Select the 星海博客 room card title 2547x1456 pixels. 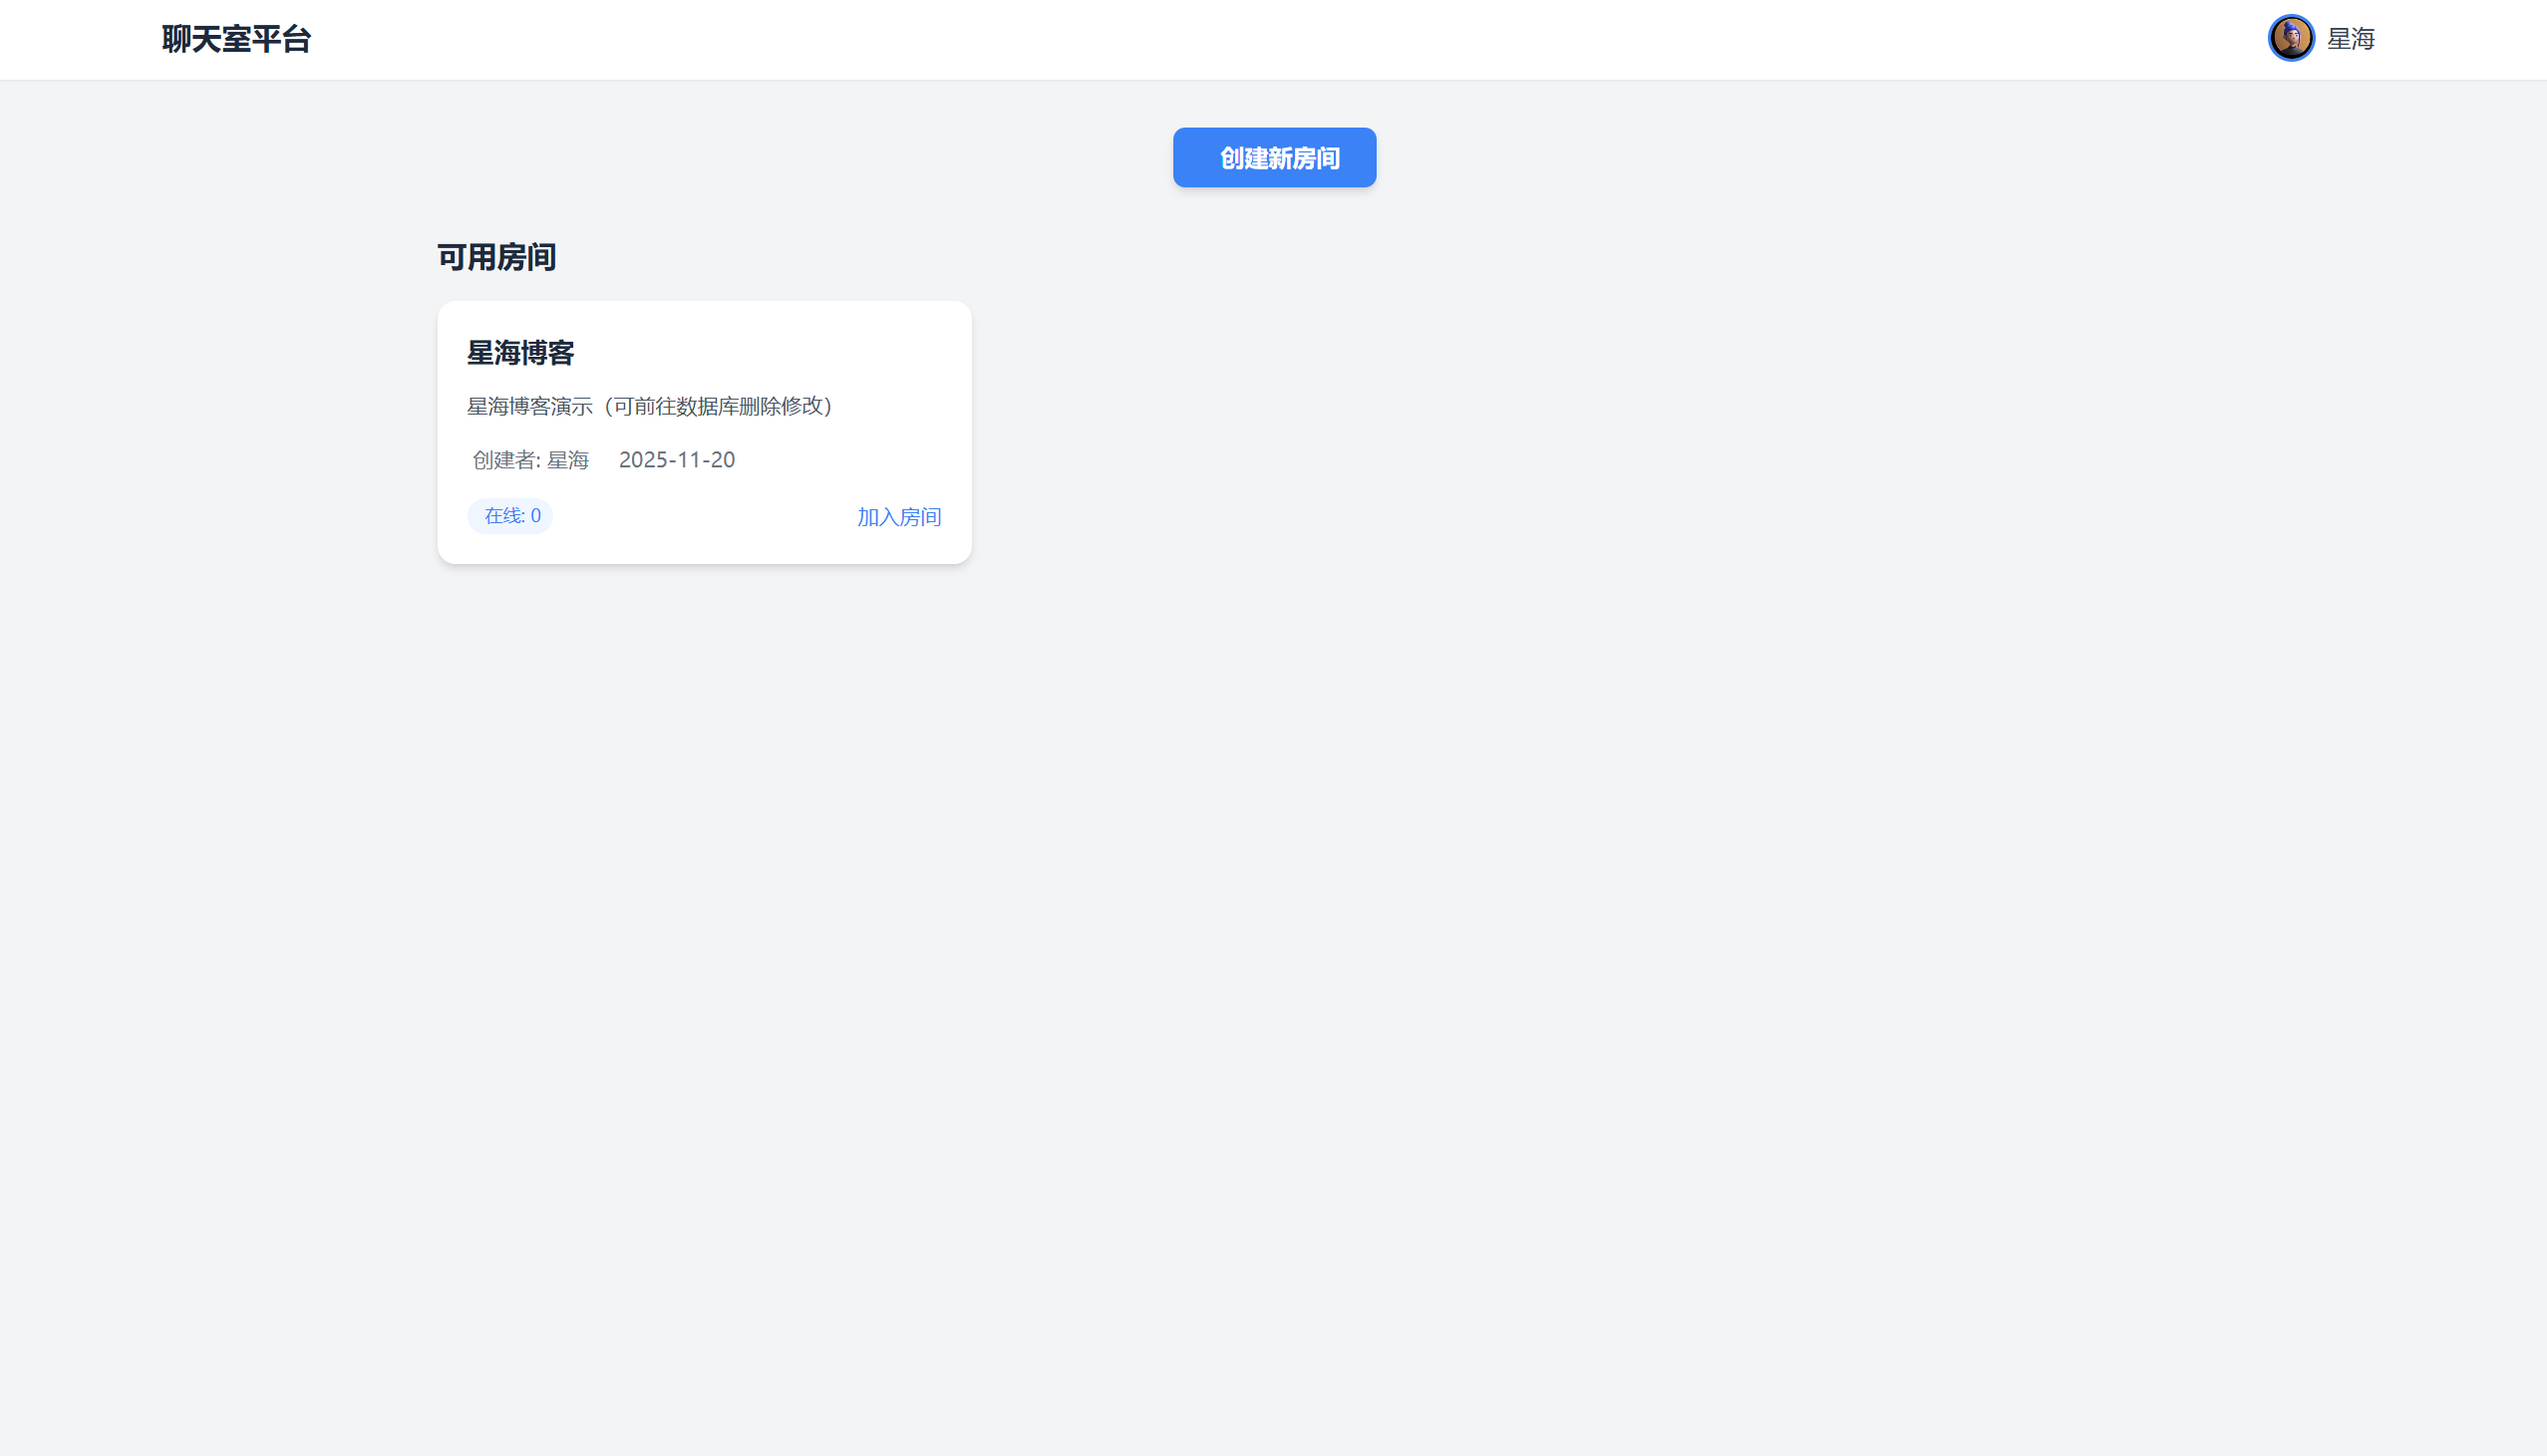click(520, 353)
